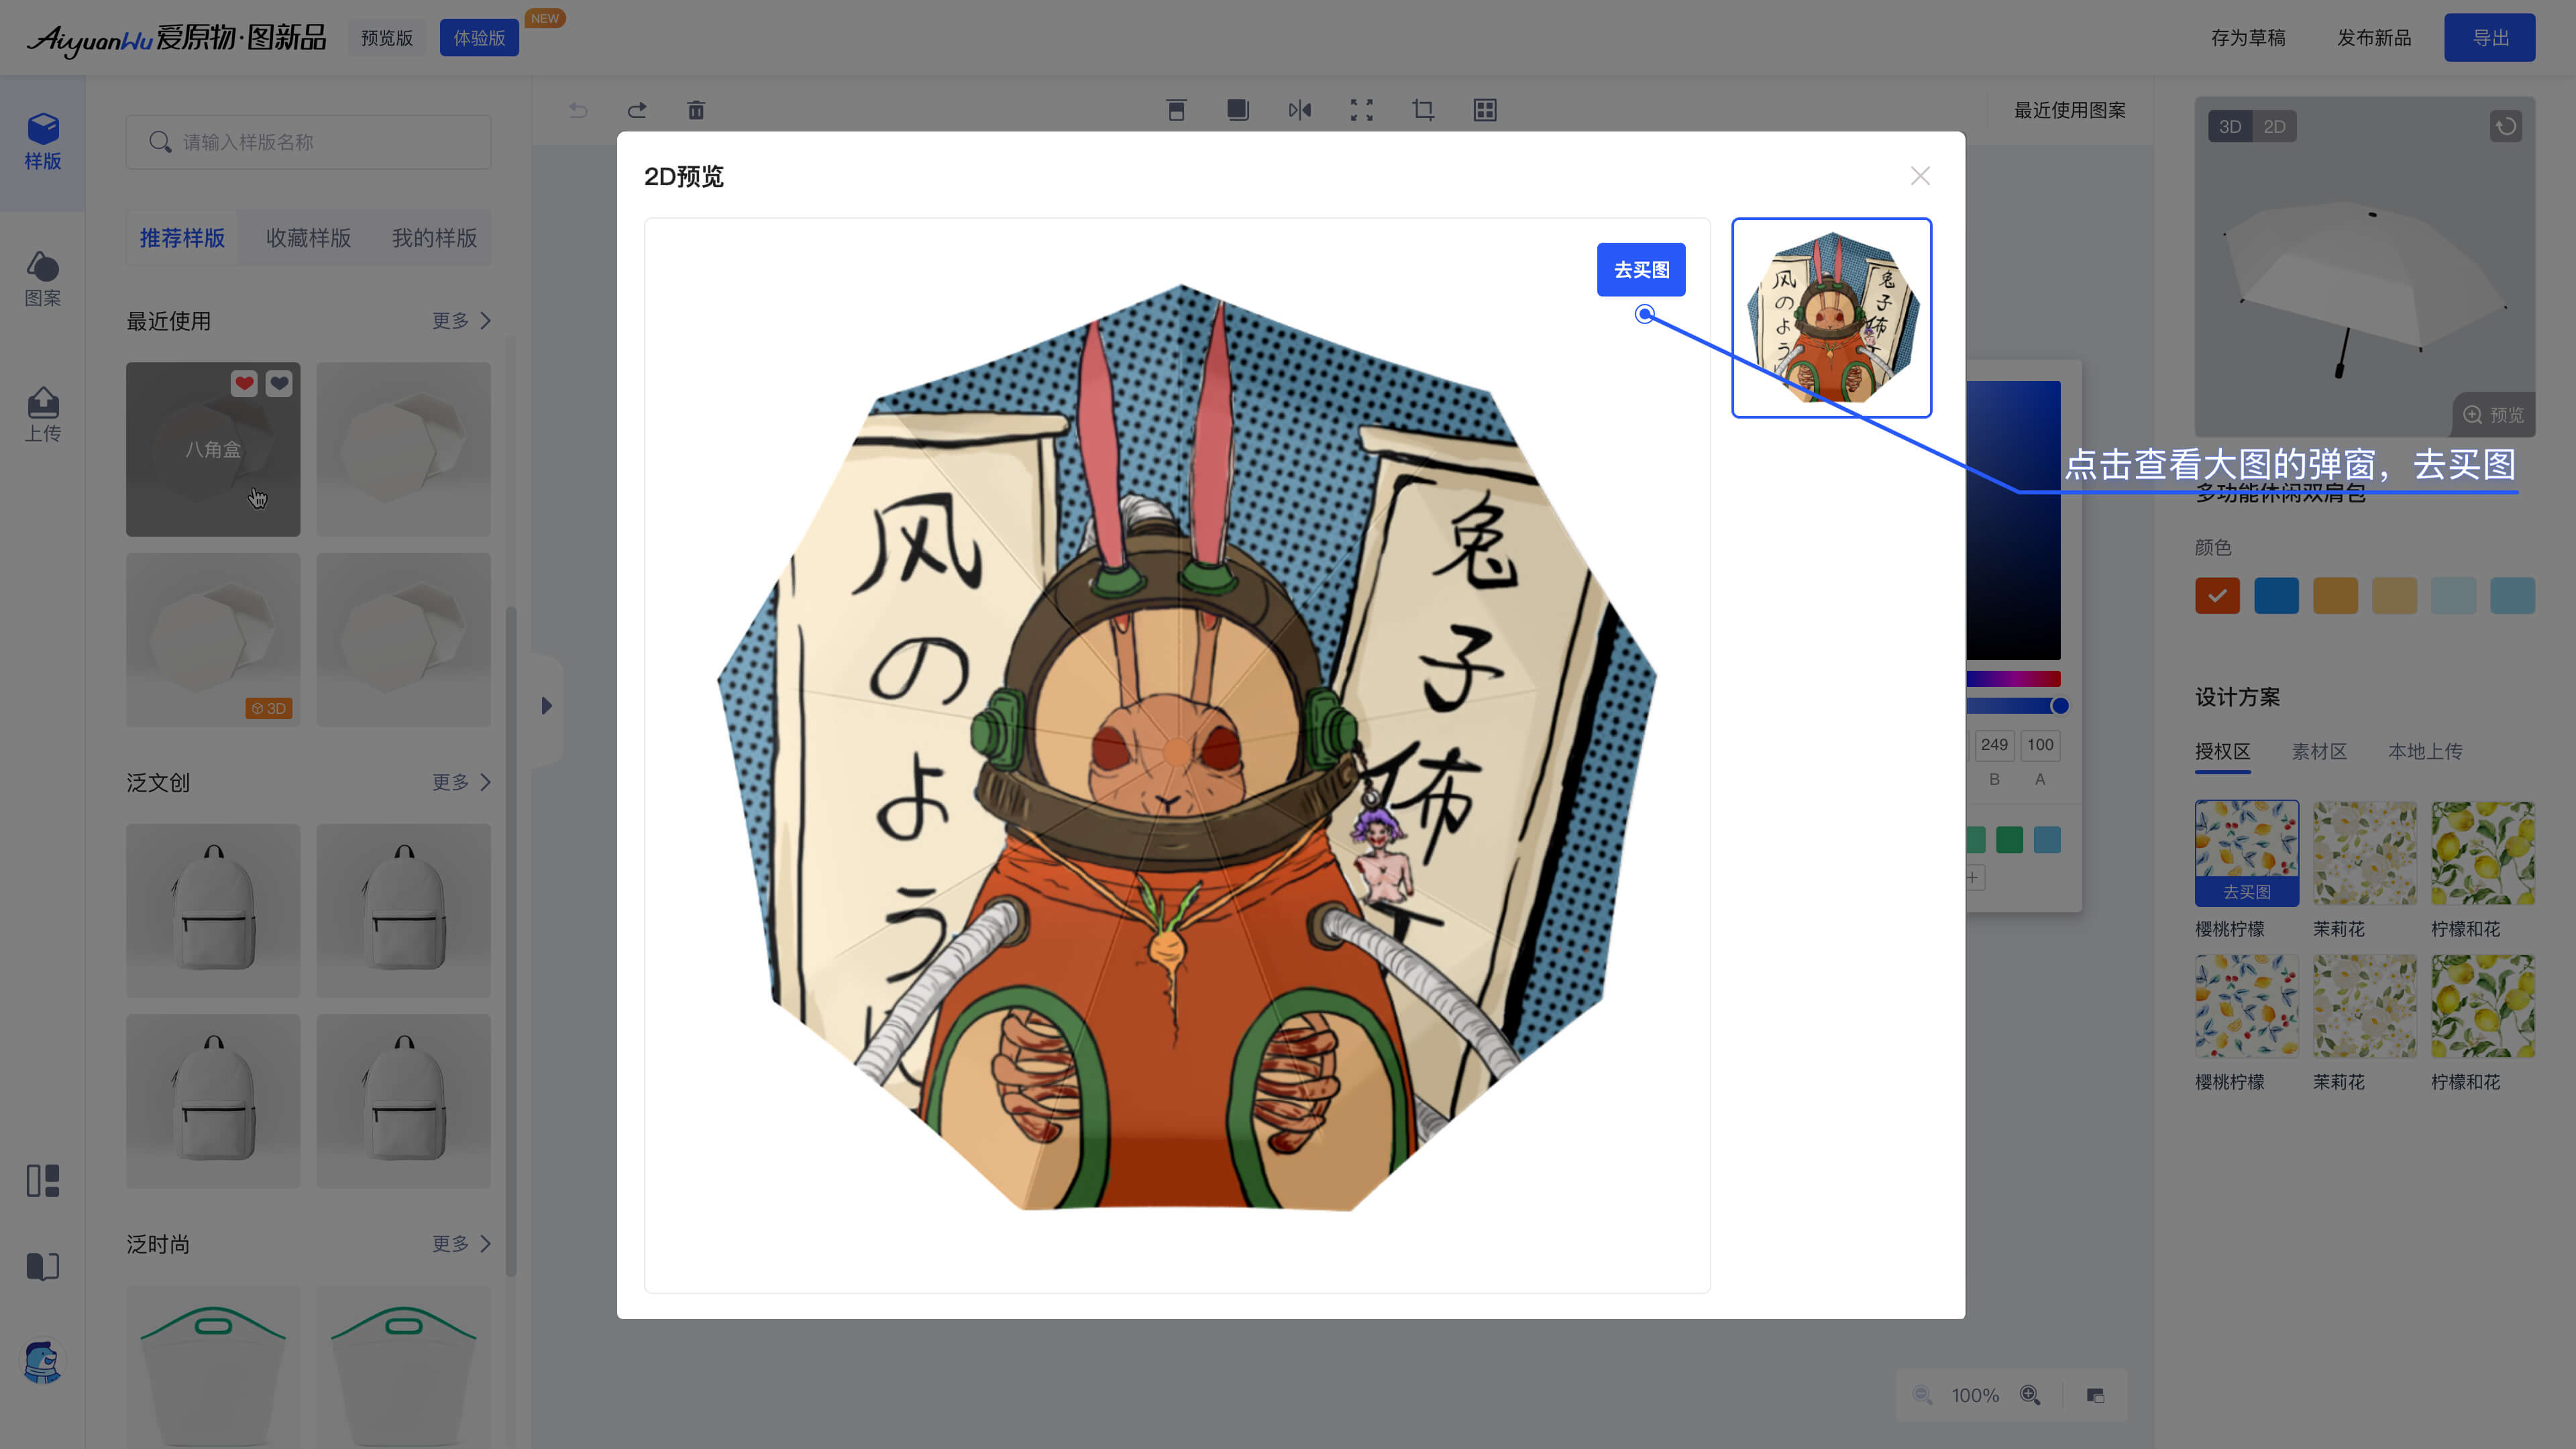Click the layout grid icon in left sidebar

coord(43,1180)
